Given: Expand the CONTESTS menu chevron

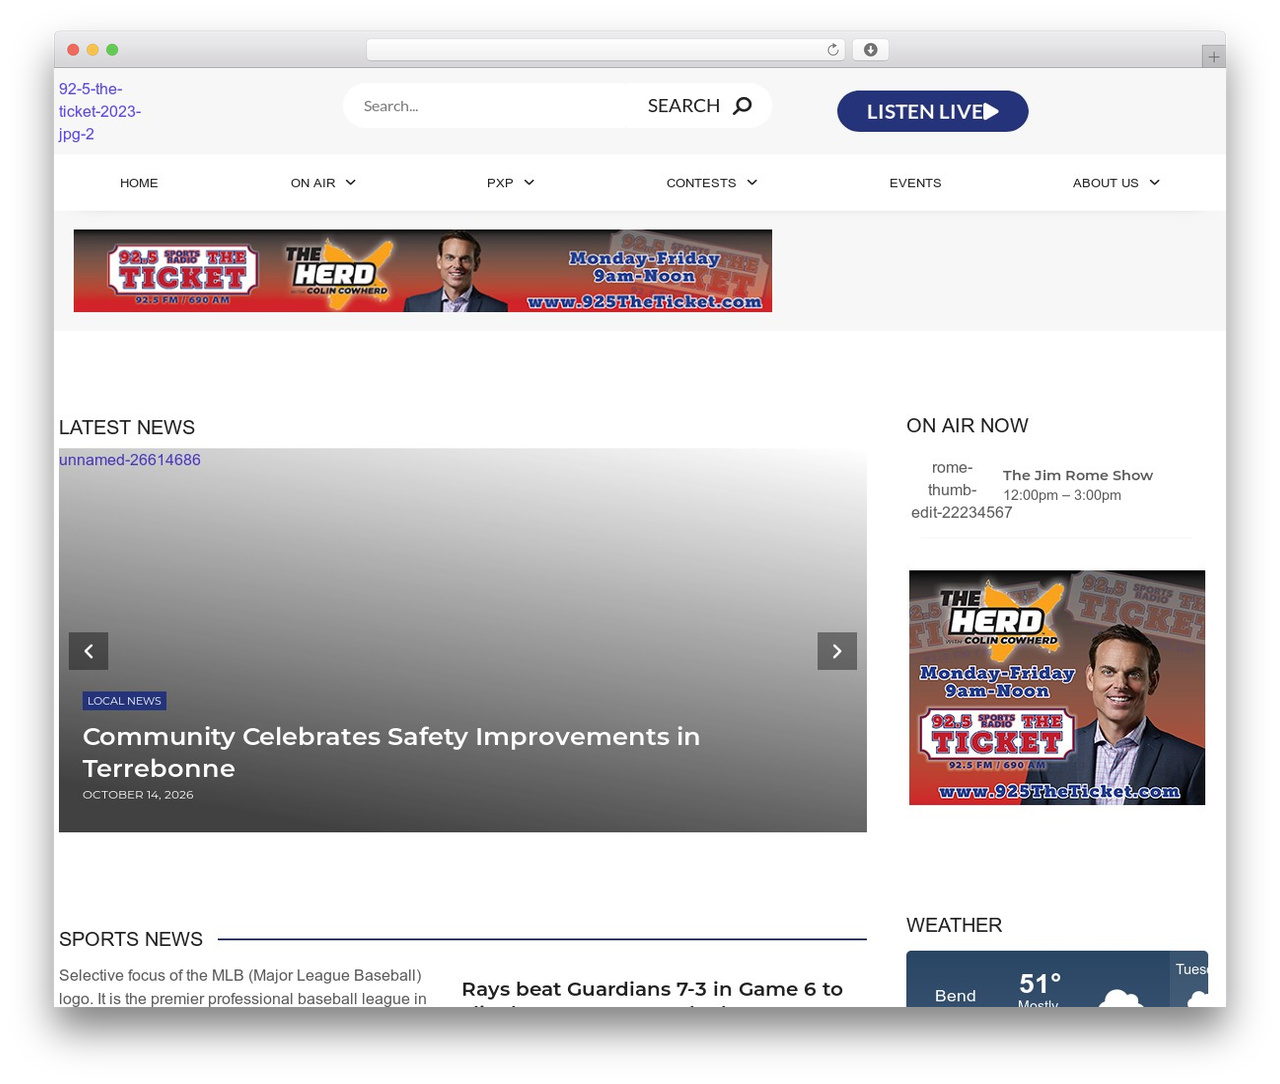Looking at the screenshot, I should click(x=752, y=182).
